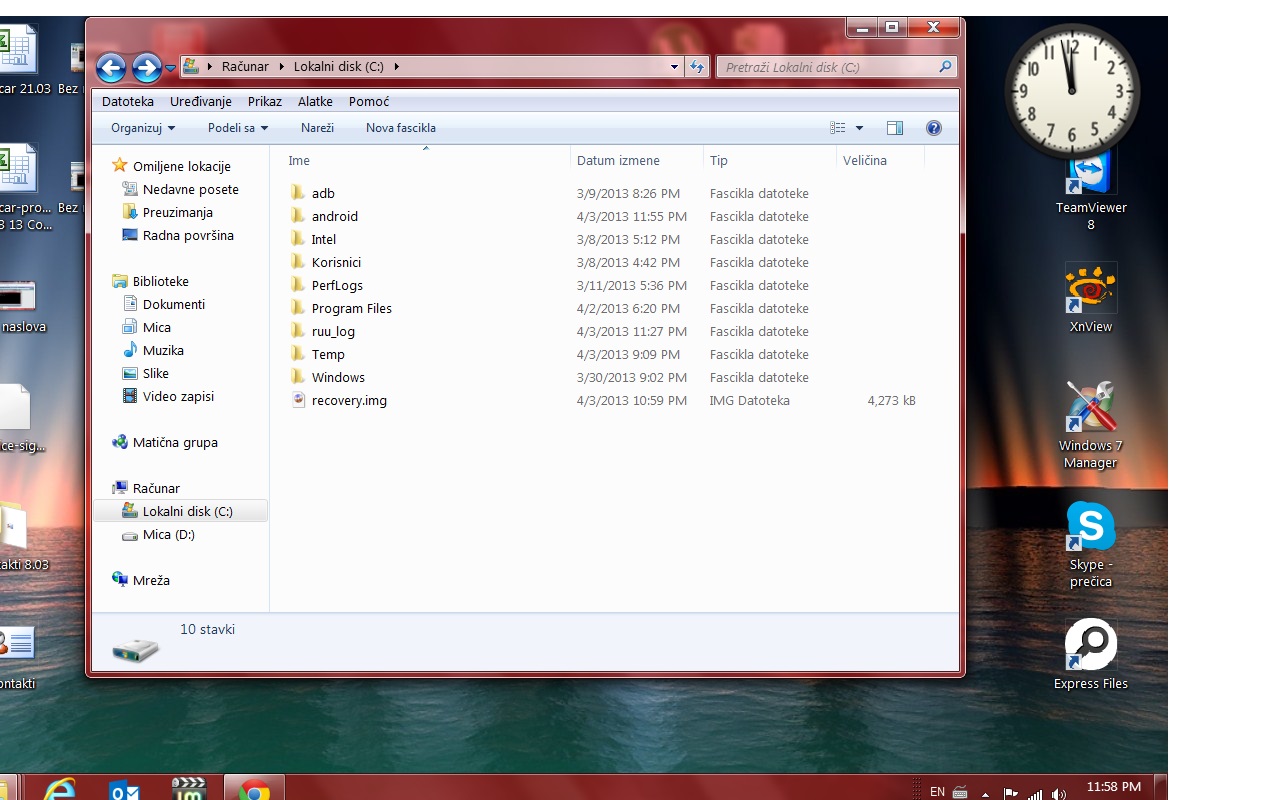
Task: Open the help question mark icon
Action: (934, 128)
